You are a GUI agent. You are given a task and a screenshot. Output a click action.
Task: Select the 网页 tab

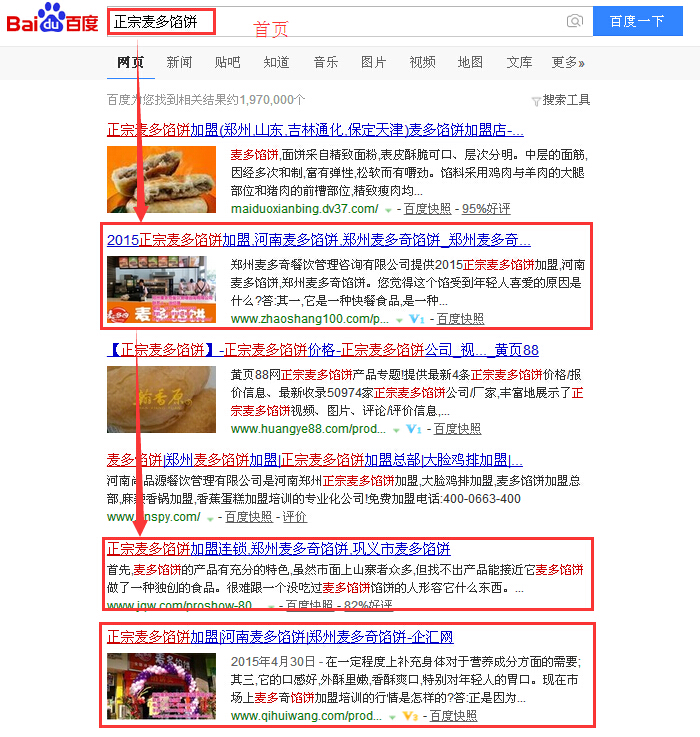click(x=131, y=63)
